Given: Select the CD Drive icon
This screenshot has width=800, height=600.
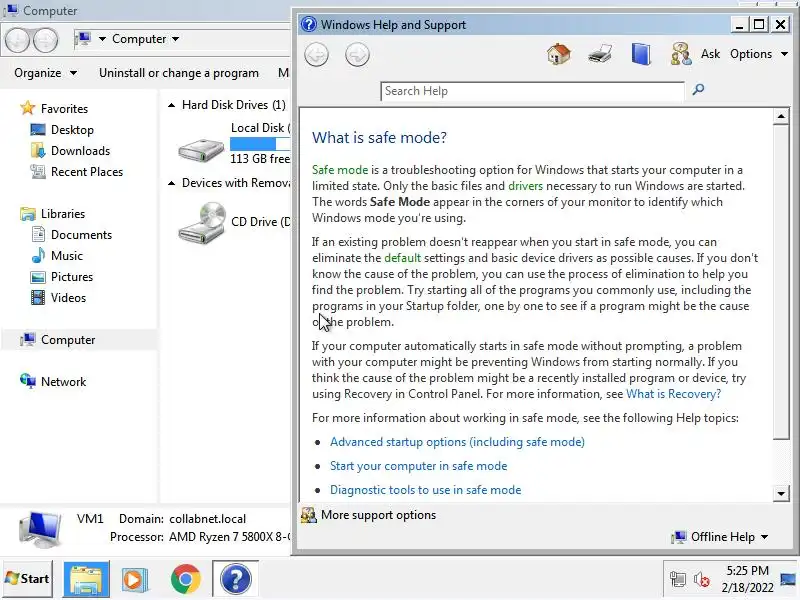Looking at the screenshot, I should tap(202, 222).
